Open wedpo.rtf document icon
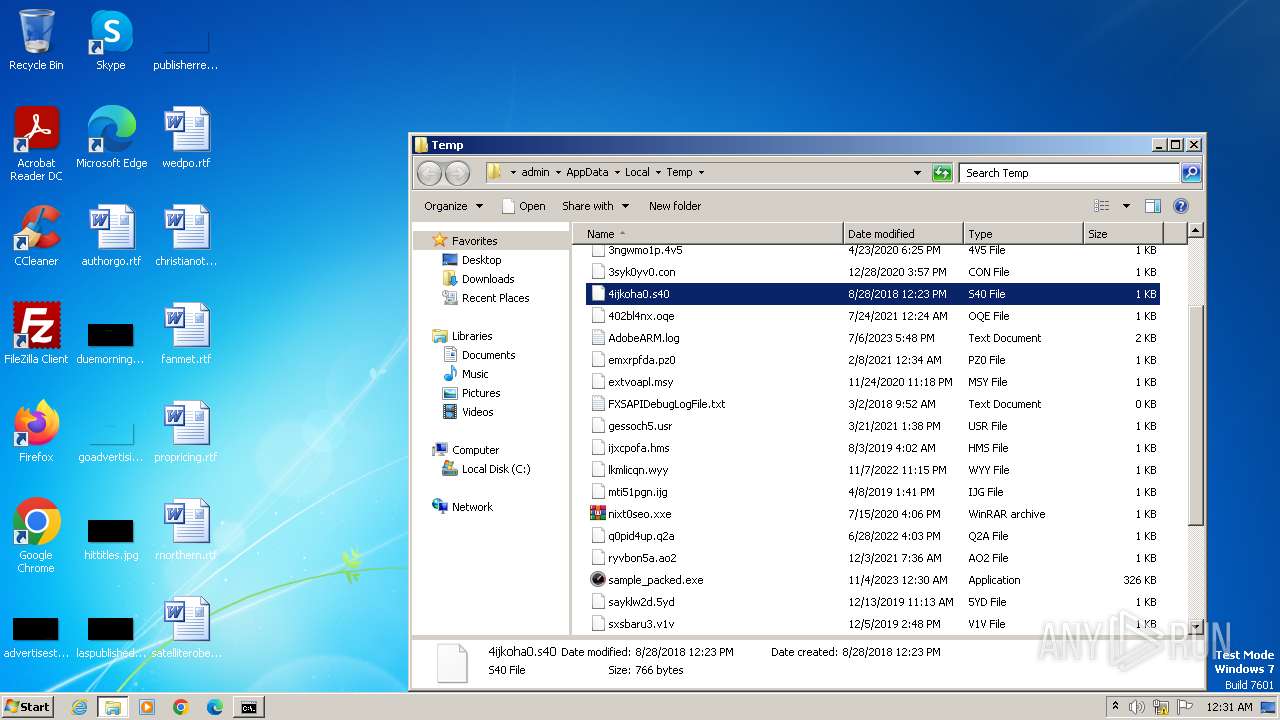 click(x=186, y=138)
